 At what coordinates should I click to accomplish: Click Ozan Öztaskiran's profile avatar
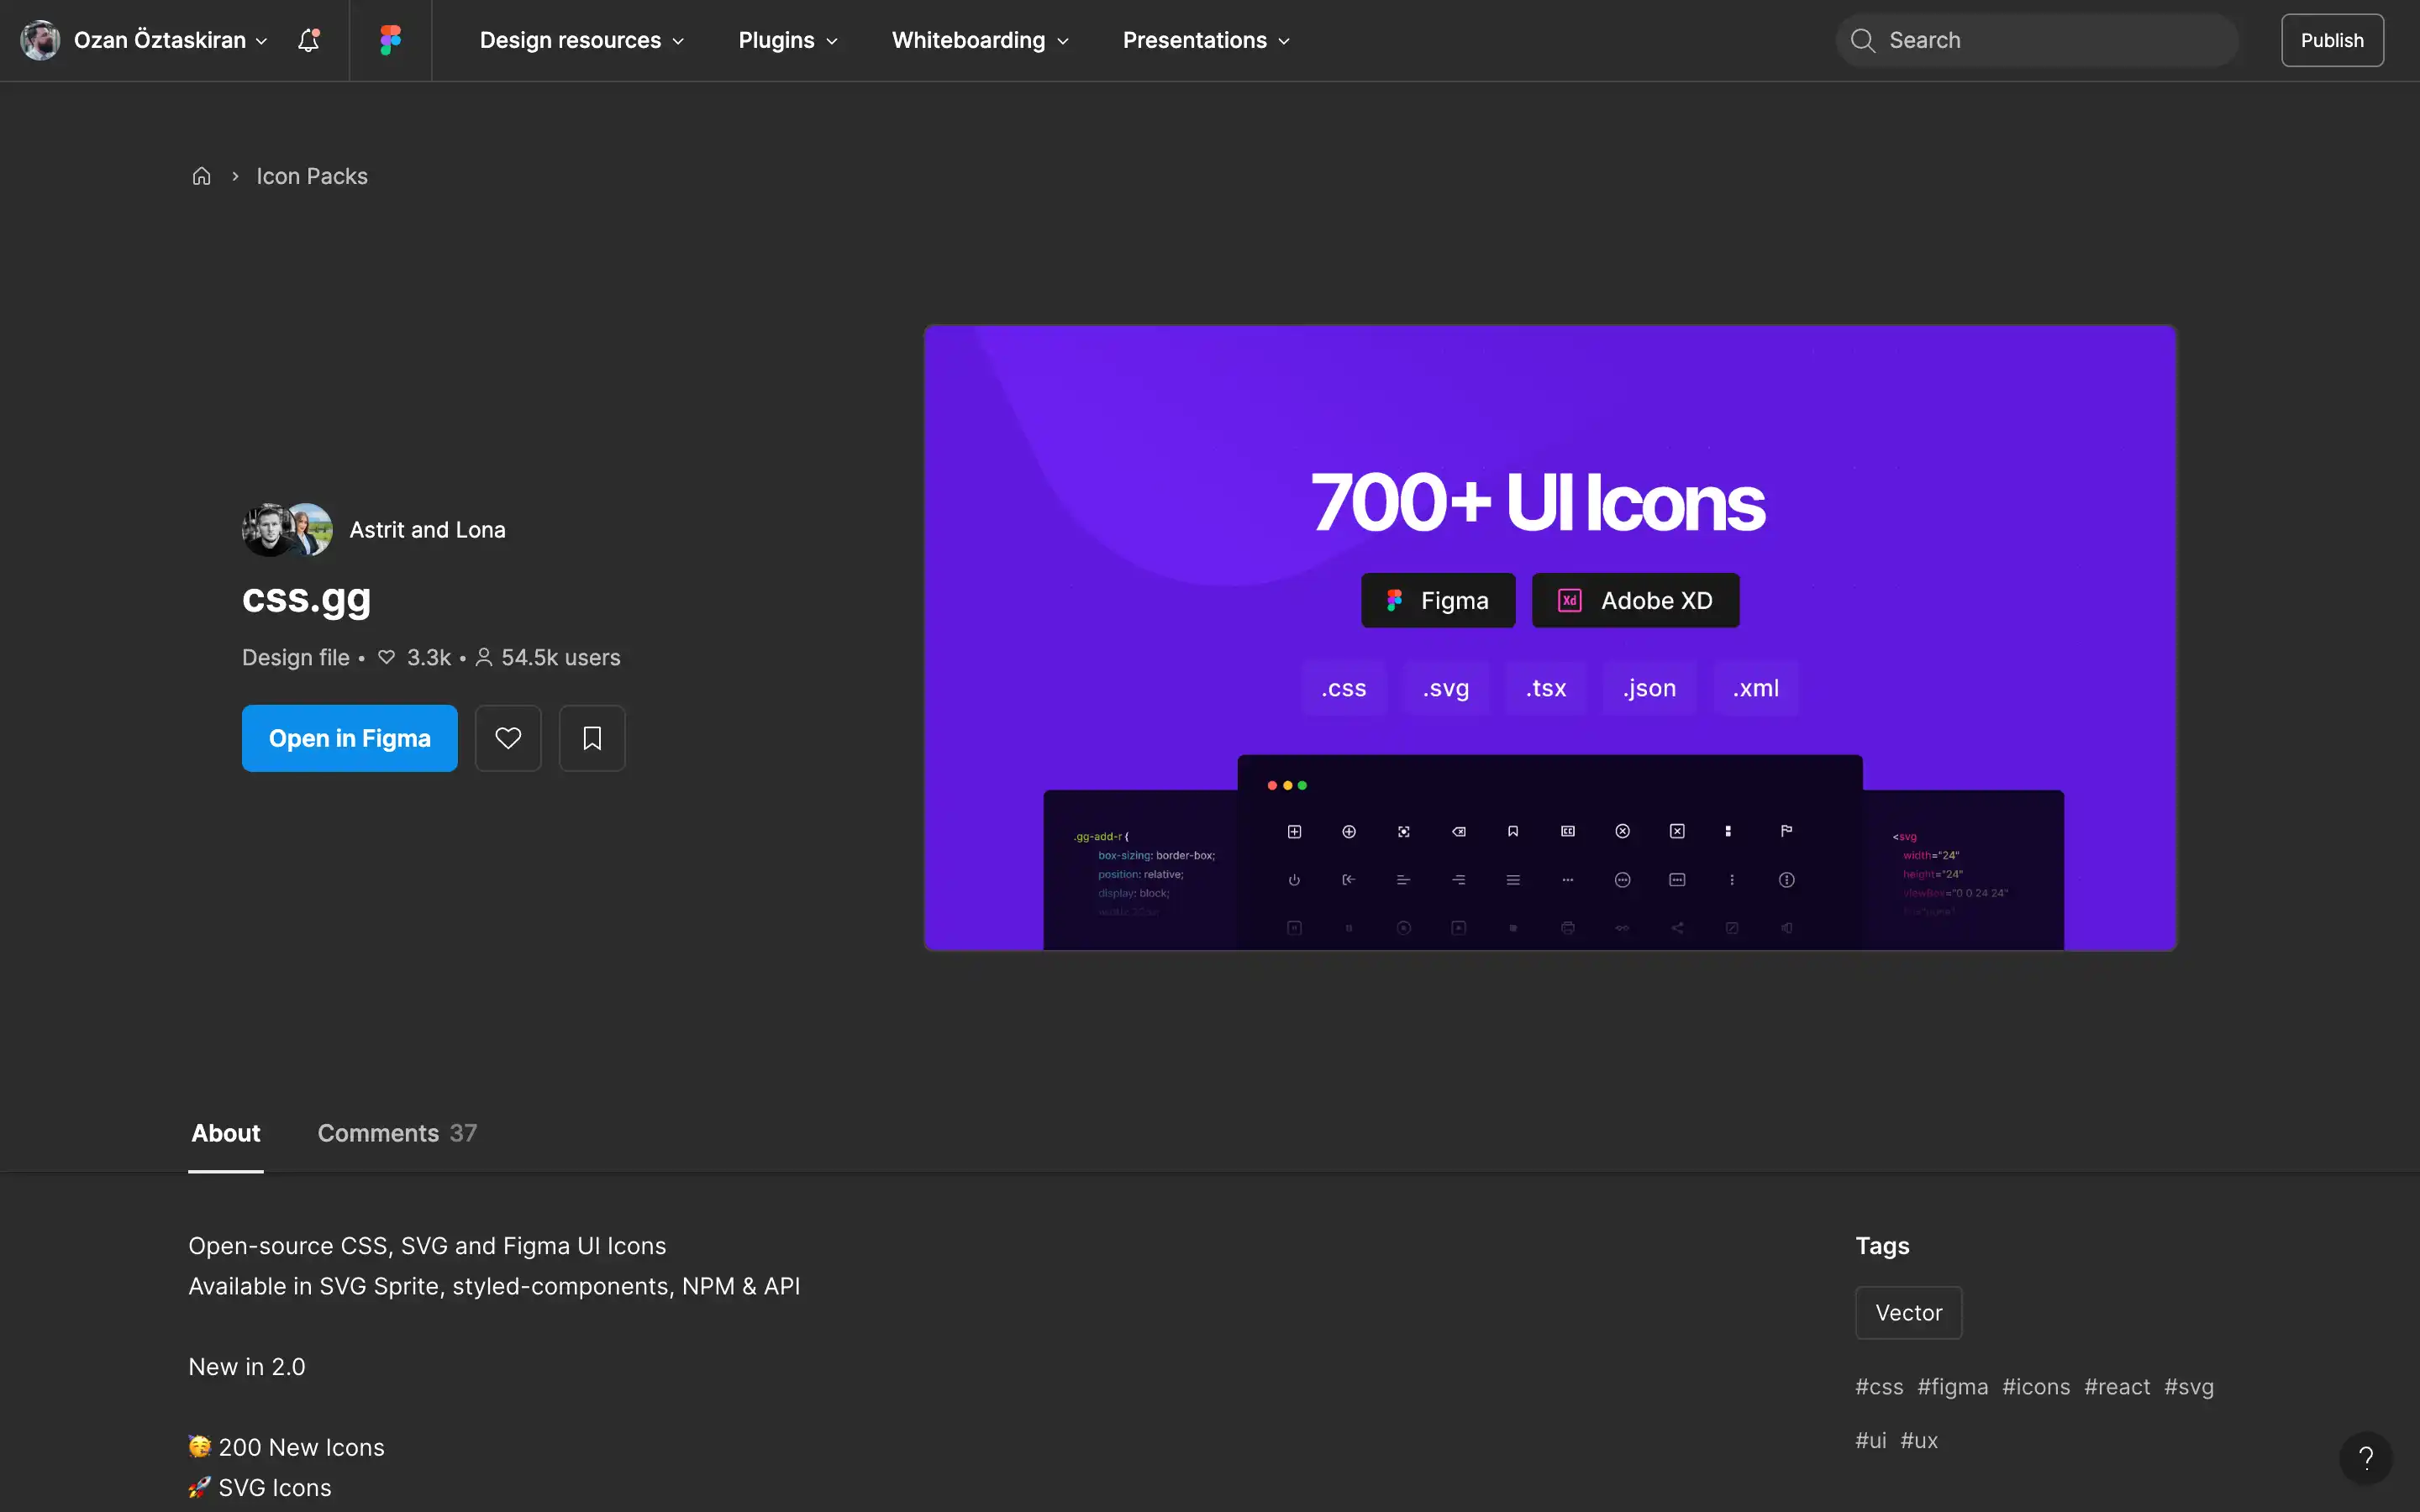click(40, 40)
